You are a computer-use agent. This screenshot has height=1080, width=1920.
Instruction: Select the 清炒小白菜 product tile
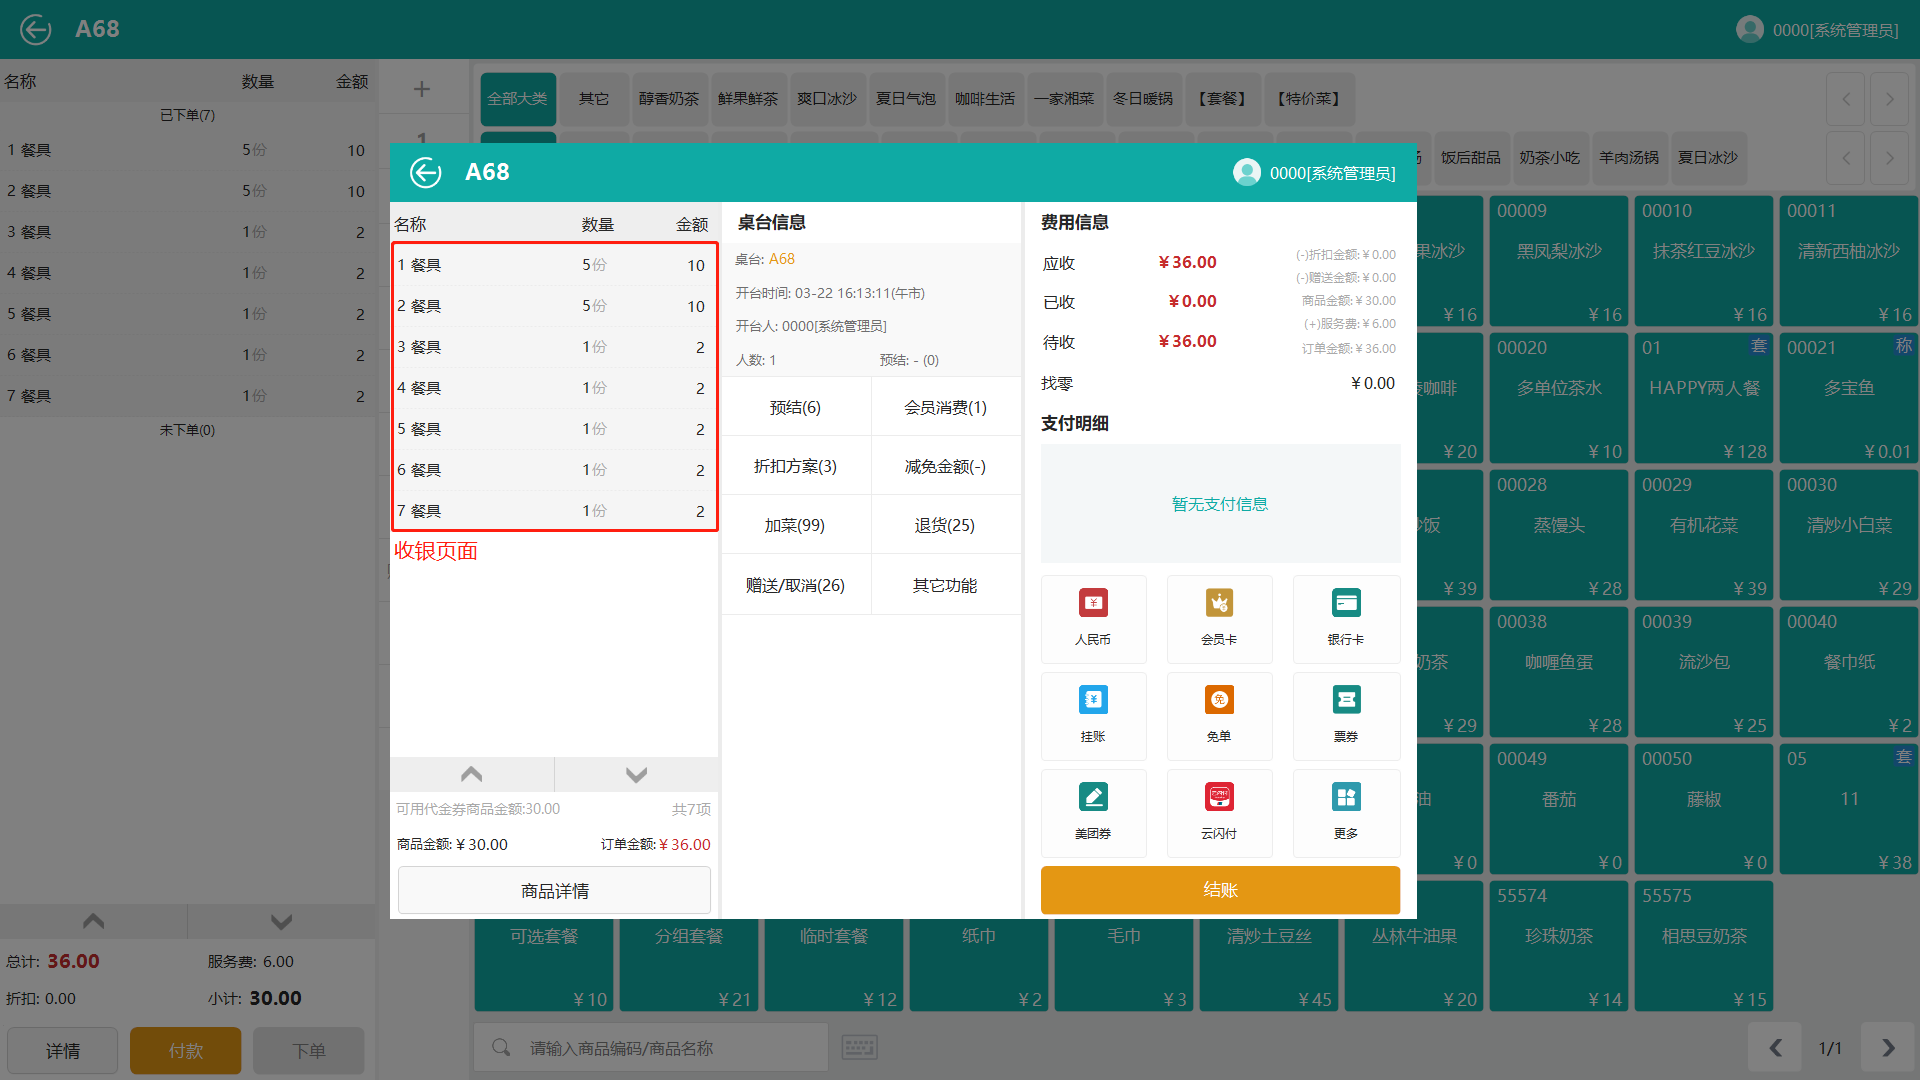point(1849,536)
